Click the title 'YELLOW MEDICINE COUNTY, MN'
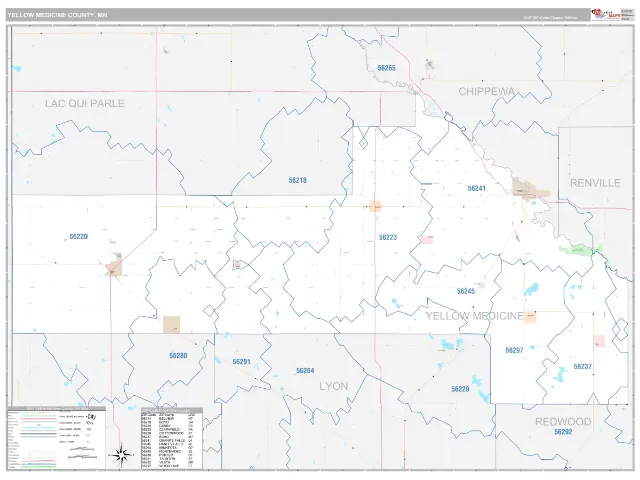 58,15
